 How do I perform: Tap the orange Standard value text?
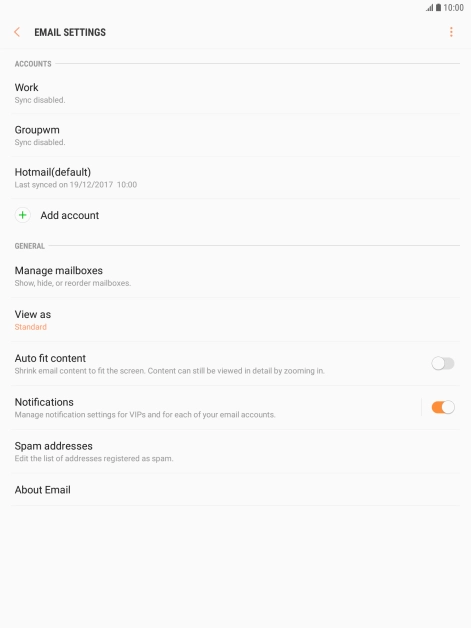pyautogui.click(x=30, y=327)
